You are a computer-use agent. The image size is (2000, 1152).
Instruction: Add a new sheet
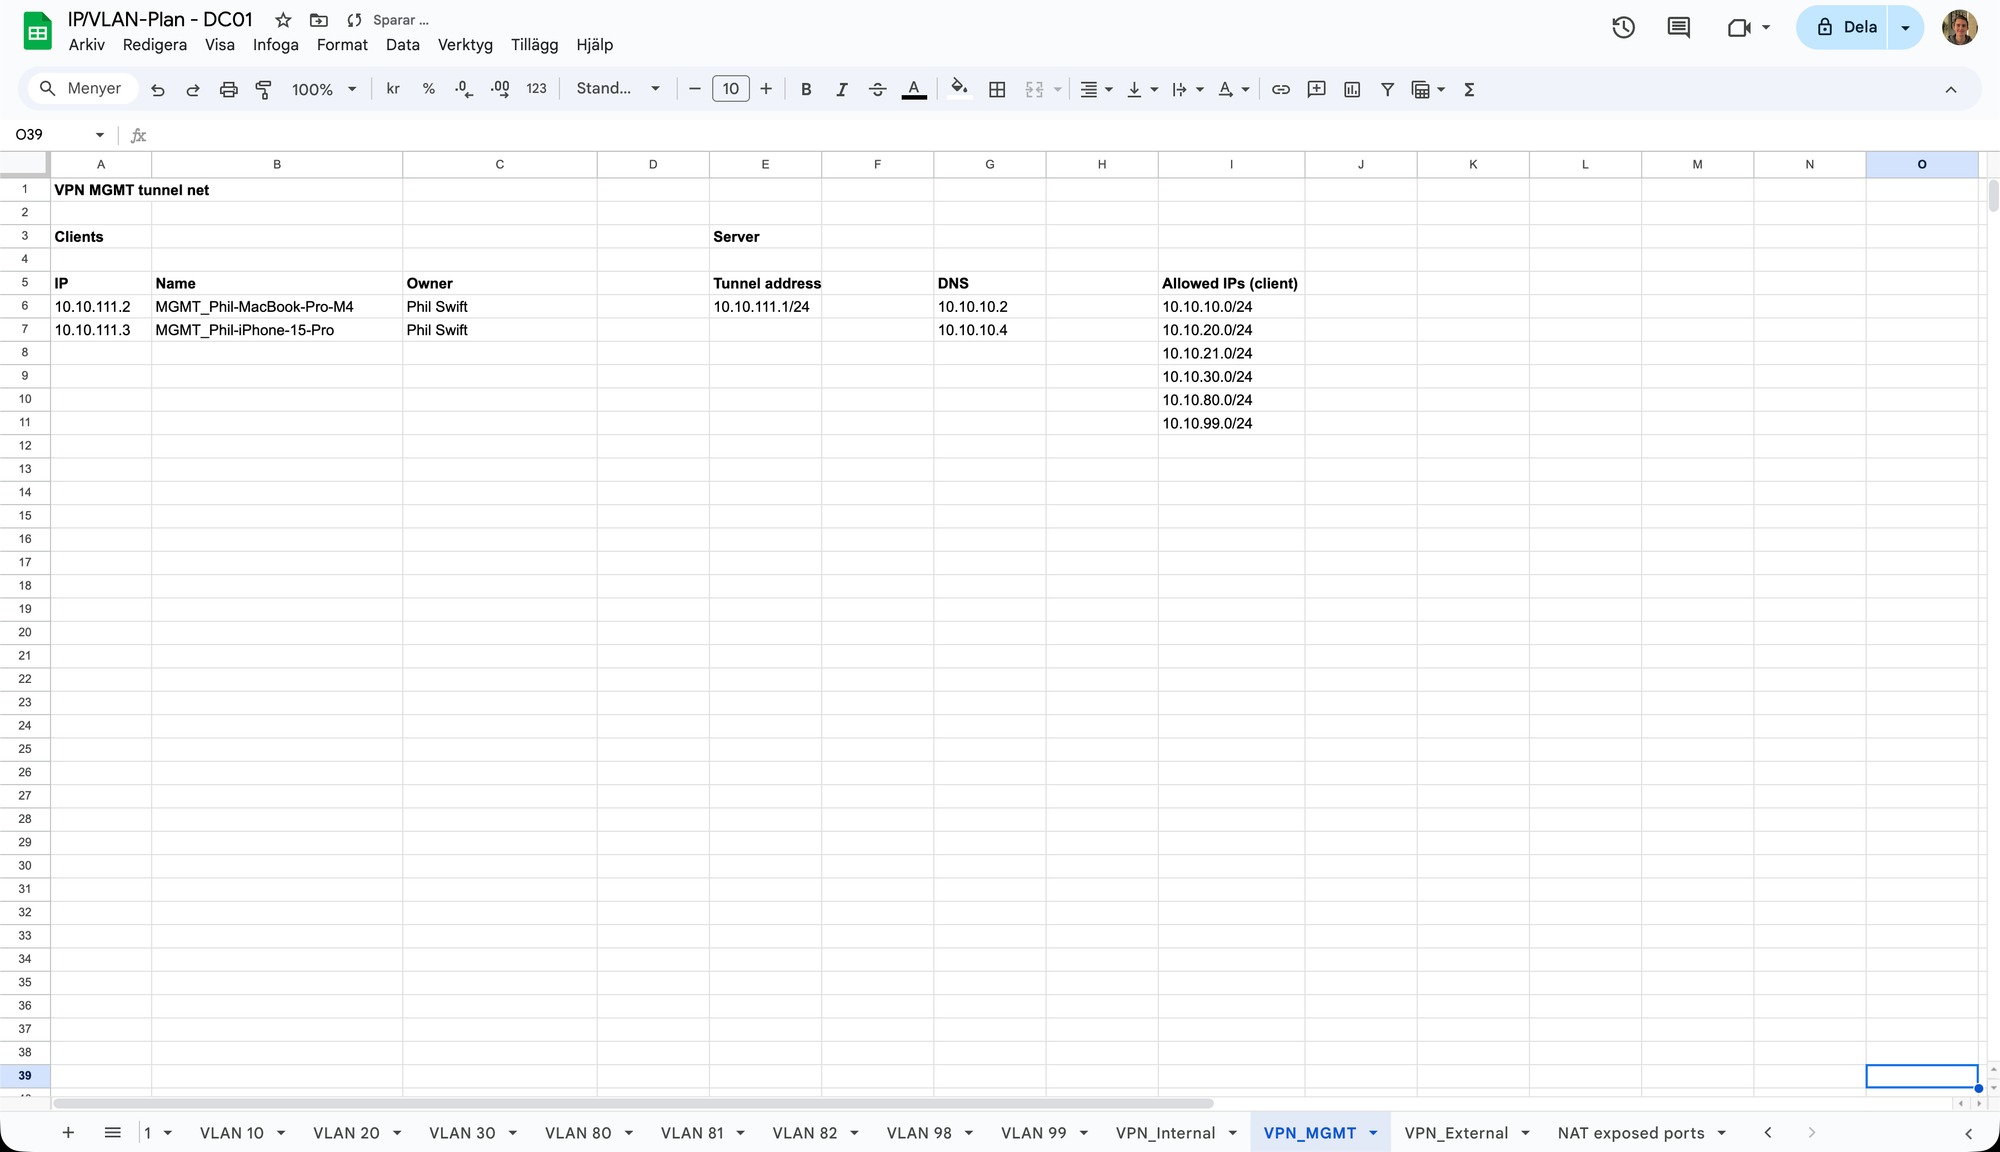pos(68,1132)
